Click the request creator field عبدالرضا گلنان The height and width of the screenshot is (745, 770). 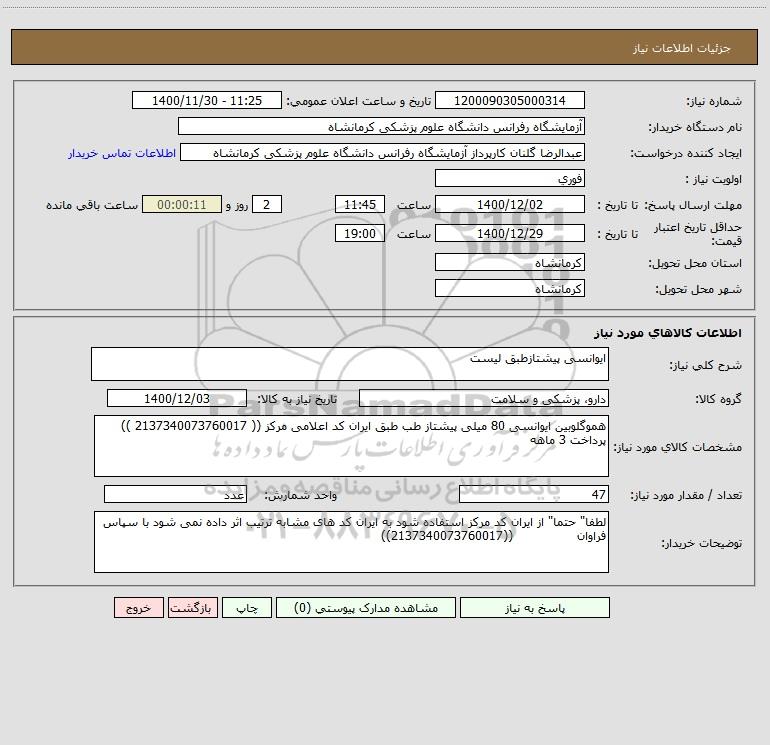click(382, 152)
